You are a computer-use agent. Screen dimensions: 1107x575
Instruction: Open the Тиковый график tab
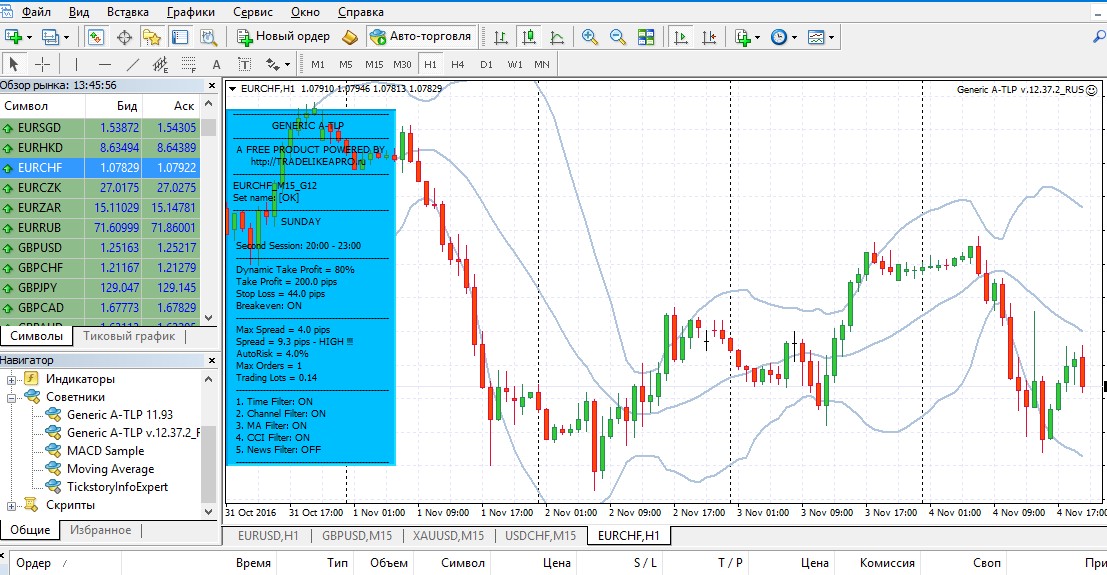tap(128, 336)
